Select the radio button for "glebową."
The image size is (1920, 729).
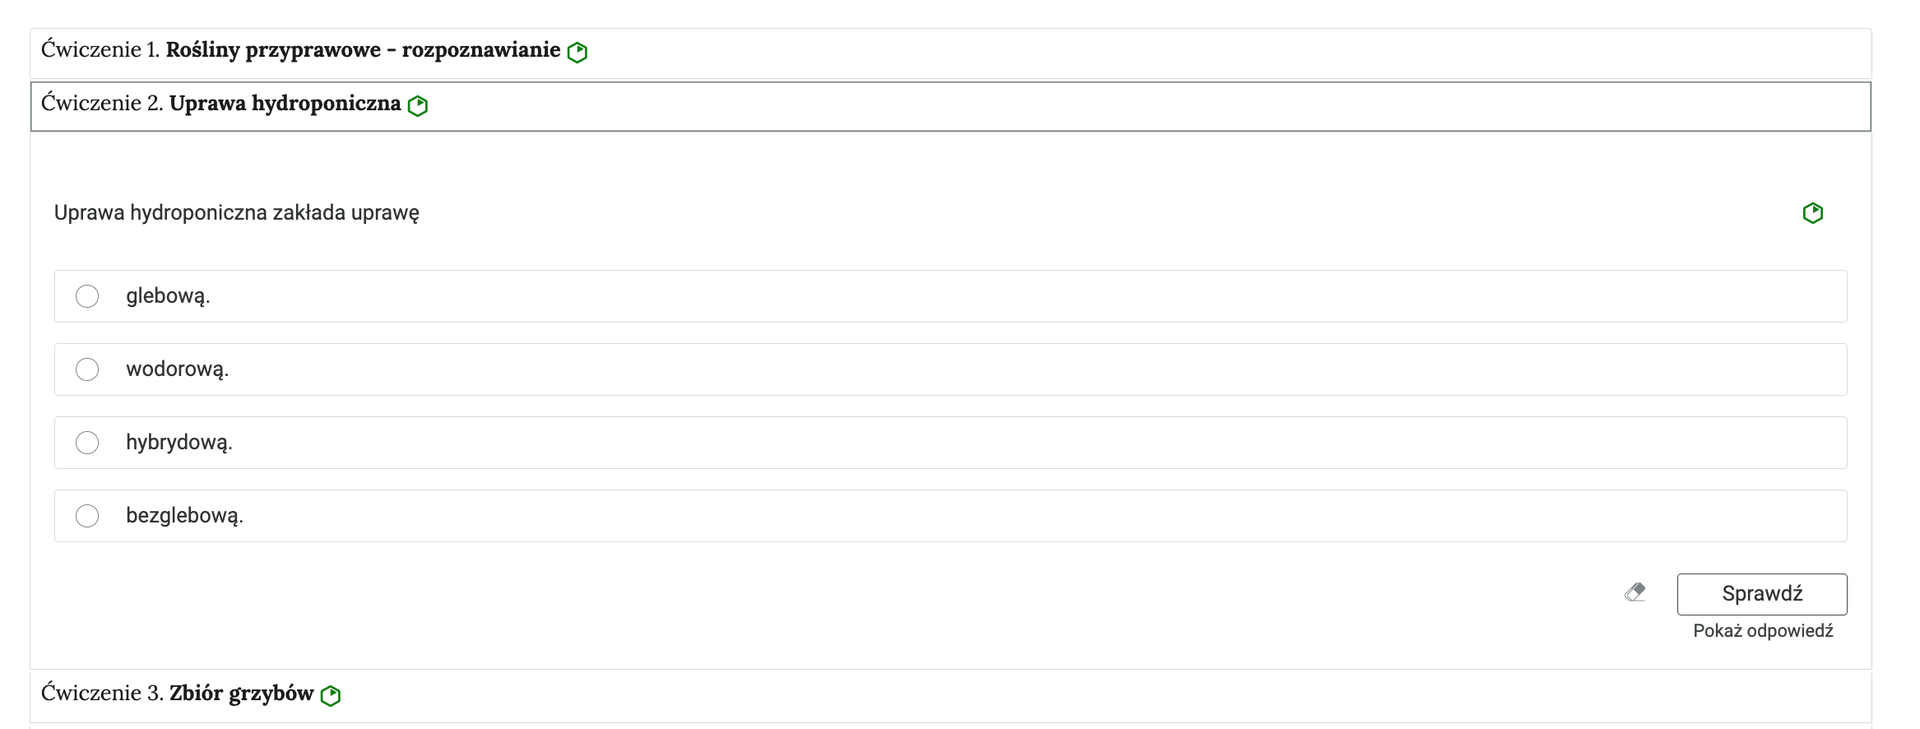coord(88,296)
